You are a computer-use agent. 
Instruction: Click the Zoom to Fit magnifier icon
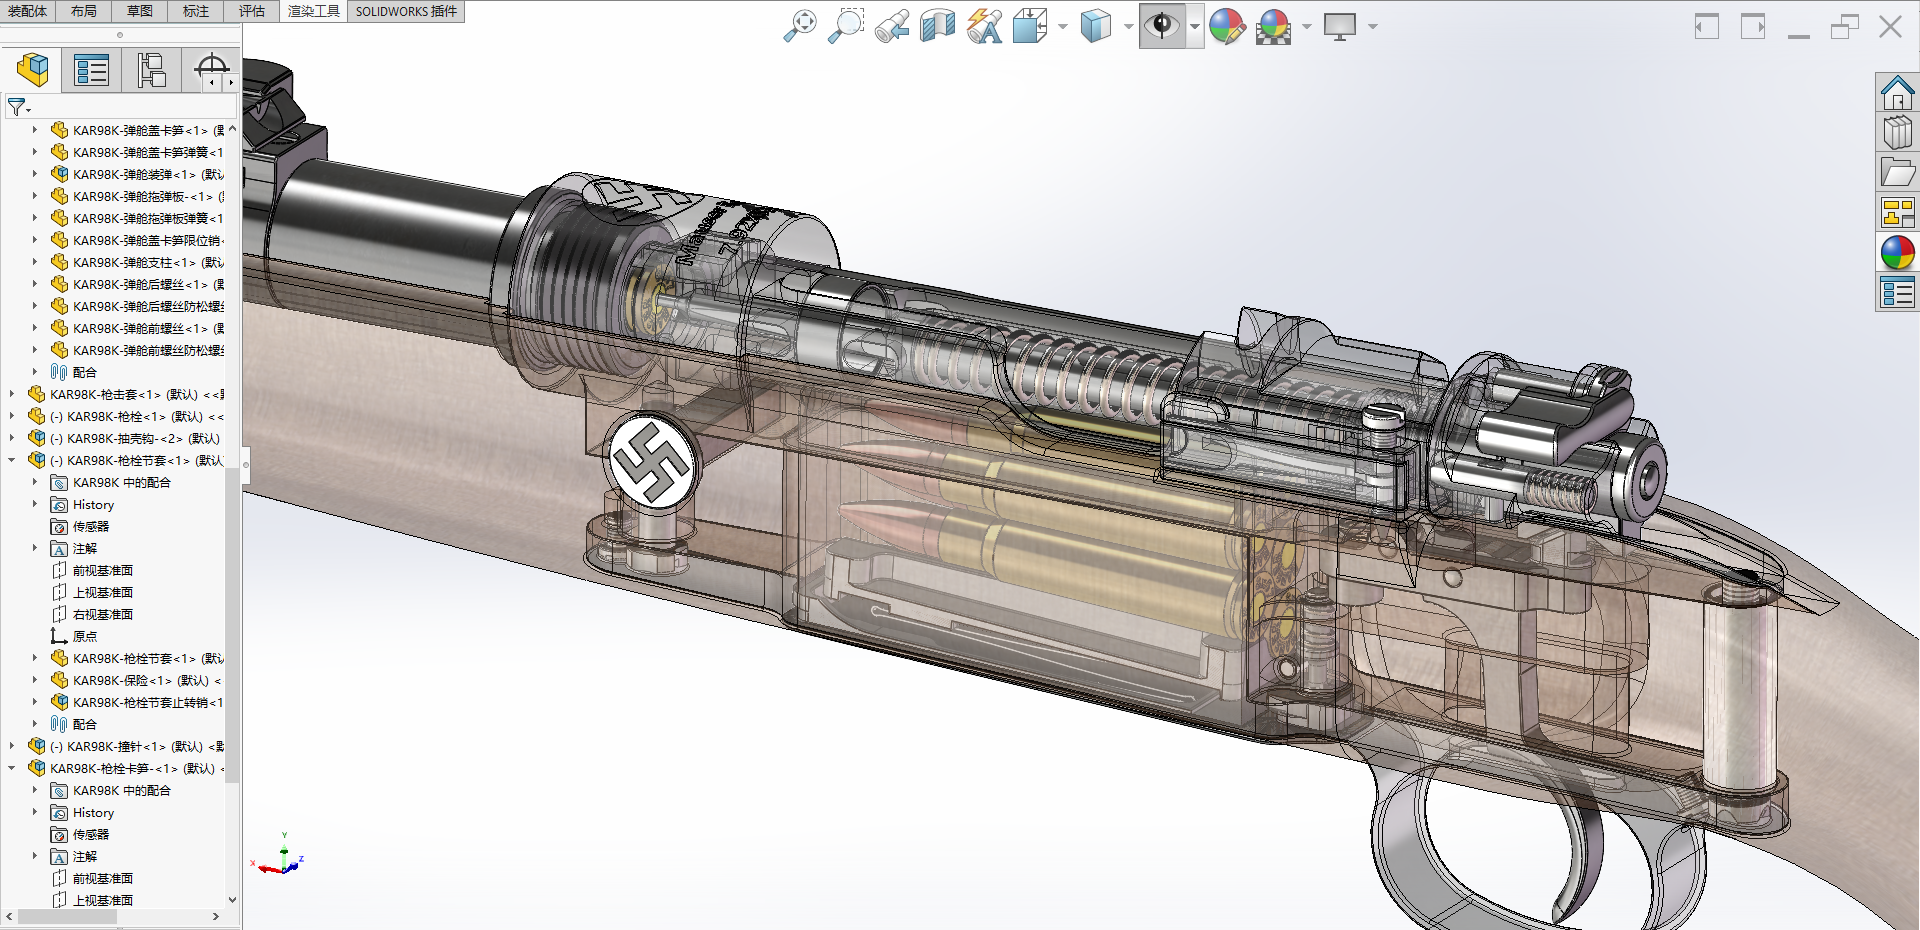[799, 26]
